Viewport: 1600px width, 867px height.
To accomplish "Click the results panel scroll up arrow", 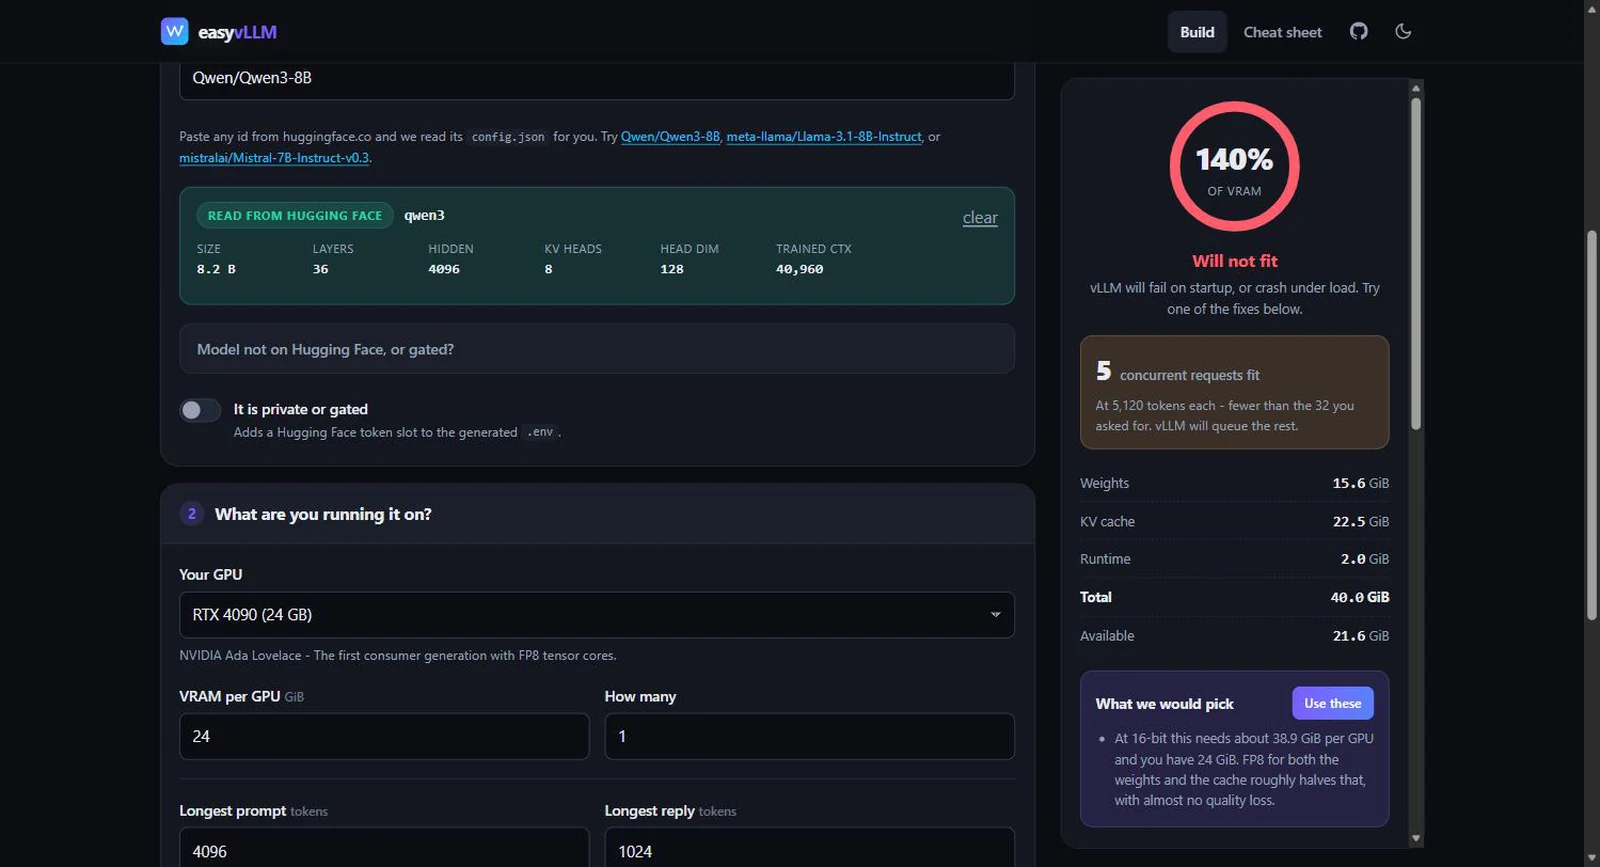I will point(1416,88).
